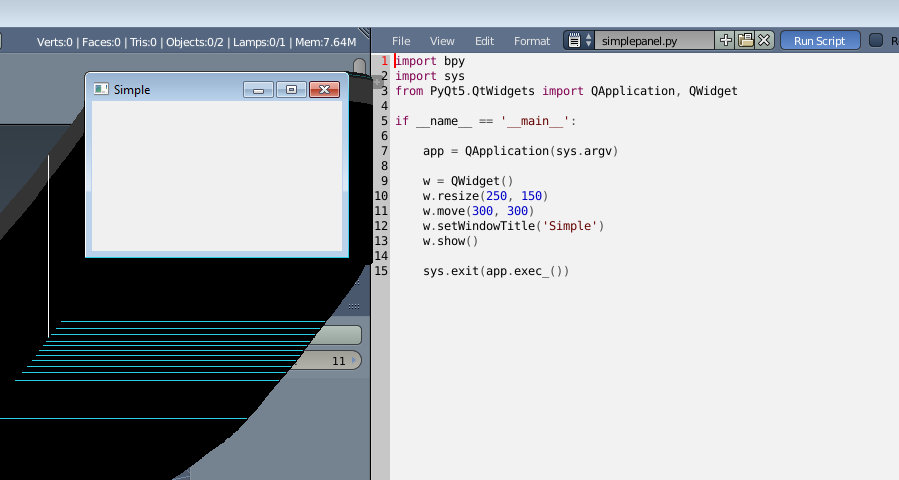This screenshot has width=899, height=480.
Task: Toggle the checkbox next to Run Script
Action: [x=876, y=41]
